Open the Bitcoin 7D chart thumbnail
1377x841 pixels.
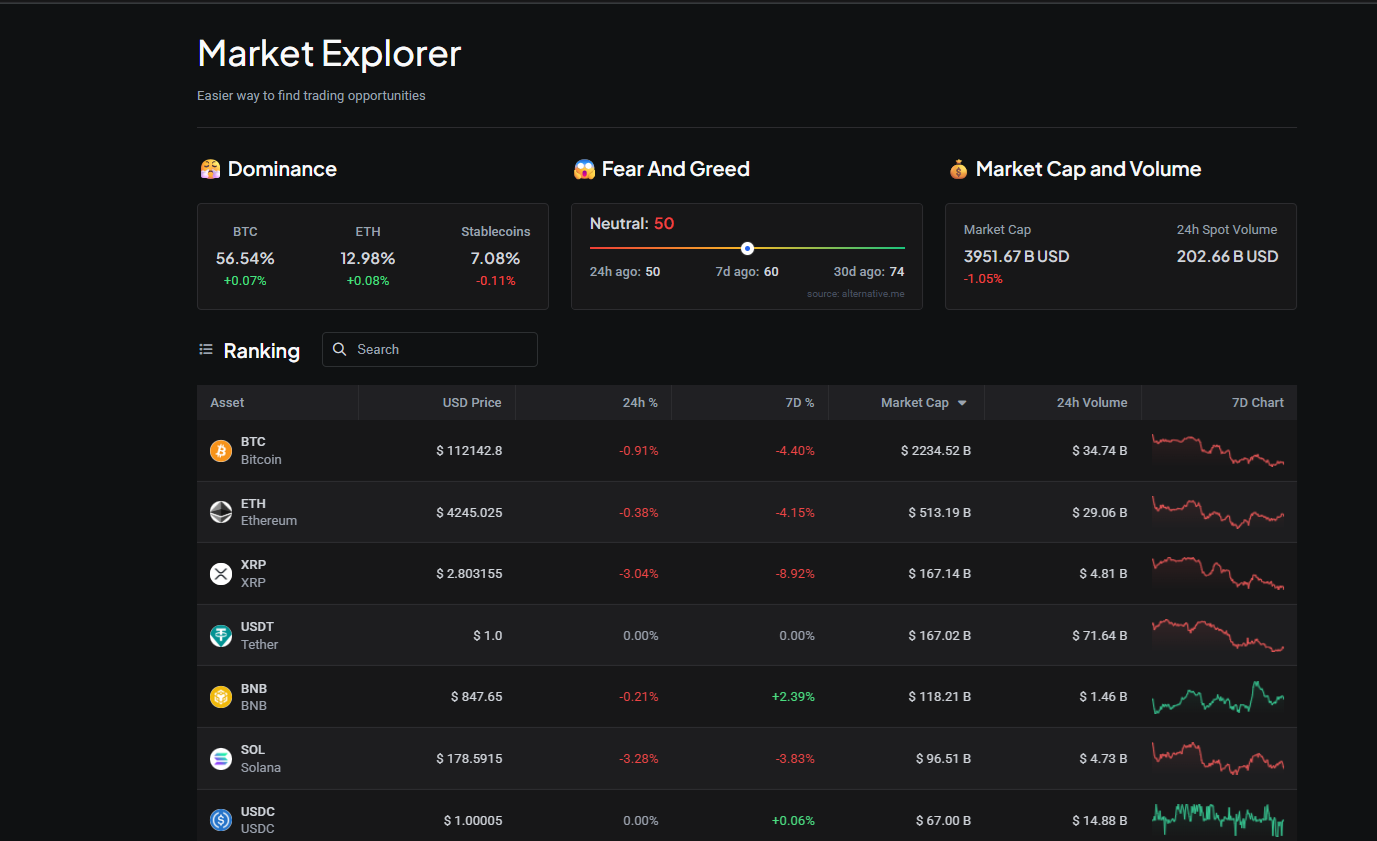1218,450
